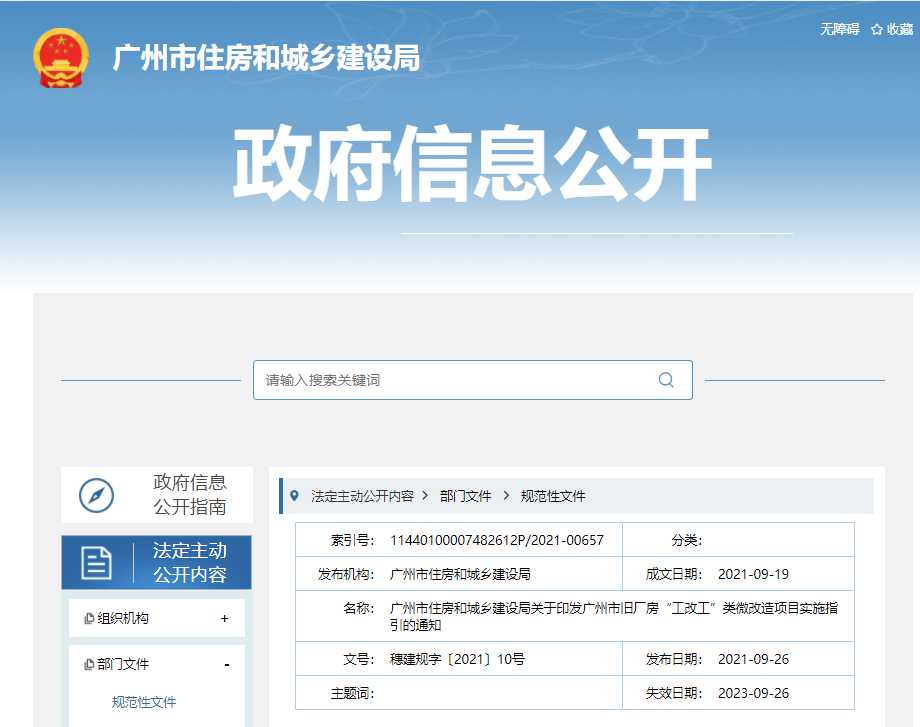The height and width of the screenshot is (727, 920).
Task: Click breadcrumb link 规范性文件
Action: [x=553, y=496]
